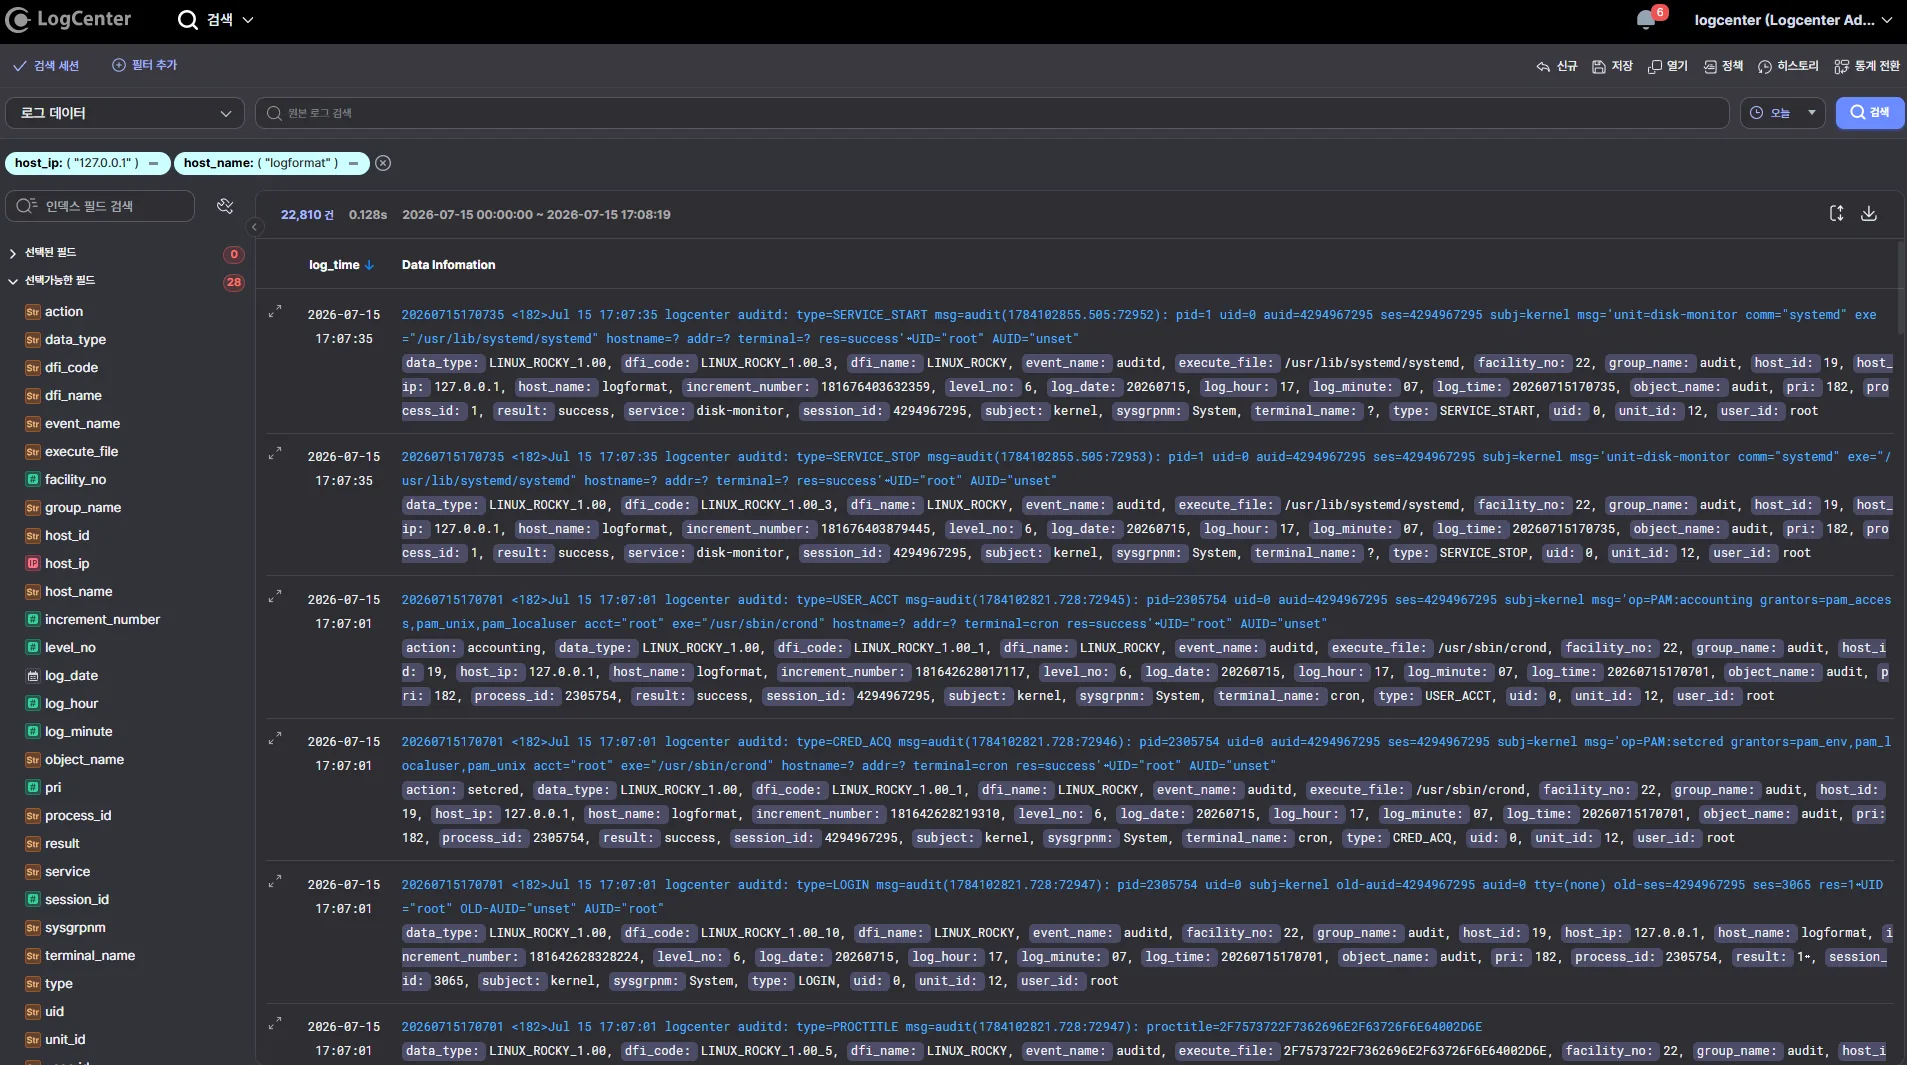Download the results with the download icon
Viewport: 1907px width, 1065px height.
[x=1868, y=213]
